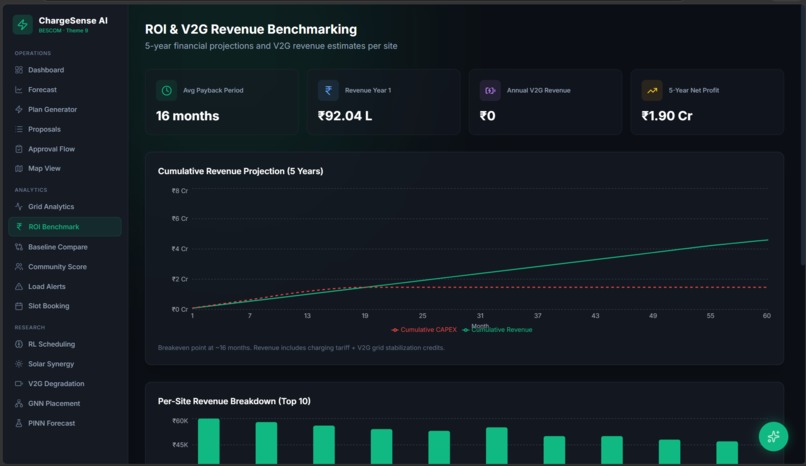This screenshot has height=466, width=806.
Task: Click the Solar Synergy sun icon
Action: click(x=19, y=364)
